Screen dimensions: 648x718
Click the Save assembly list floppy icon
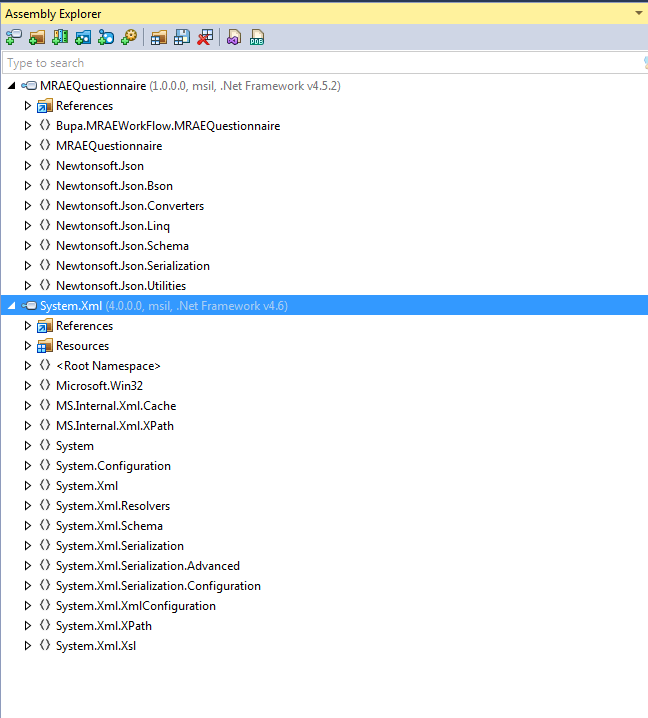tap(182, 38)
